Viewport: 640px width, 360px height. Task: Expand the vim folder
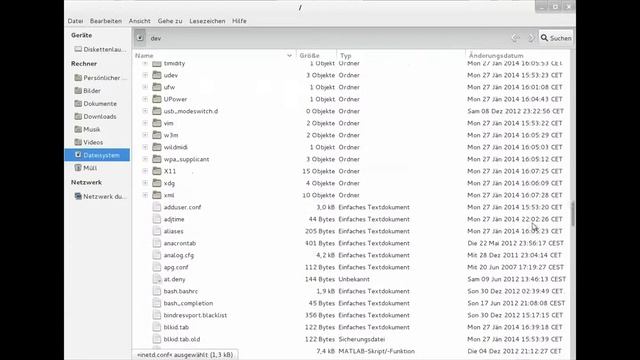pyautogui.click(x=145, y=123)
